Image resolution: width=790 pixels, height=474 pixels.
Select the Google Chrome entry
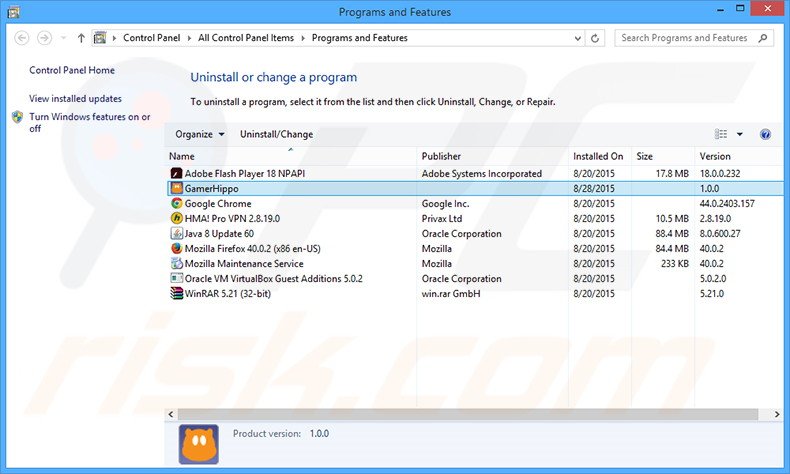(x=475, y=204)
